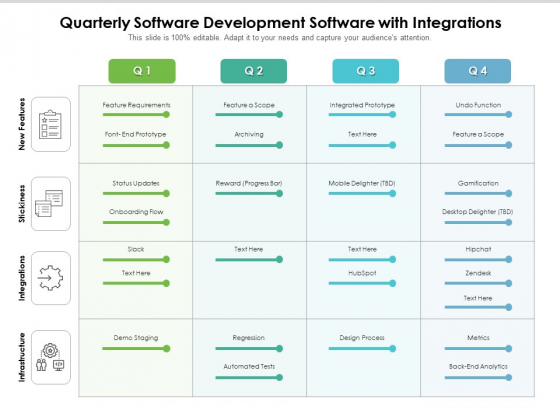Select the Integrated Prototype label
Viewport: 560px width, 420px height.
tap(362, 105)
